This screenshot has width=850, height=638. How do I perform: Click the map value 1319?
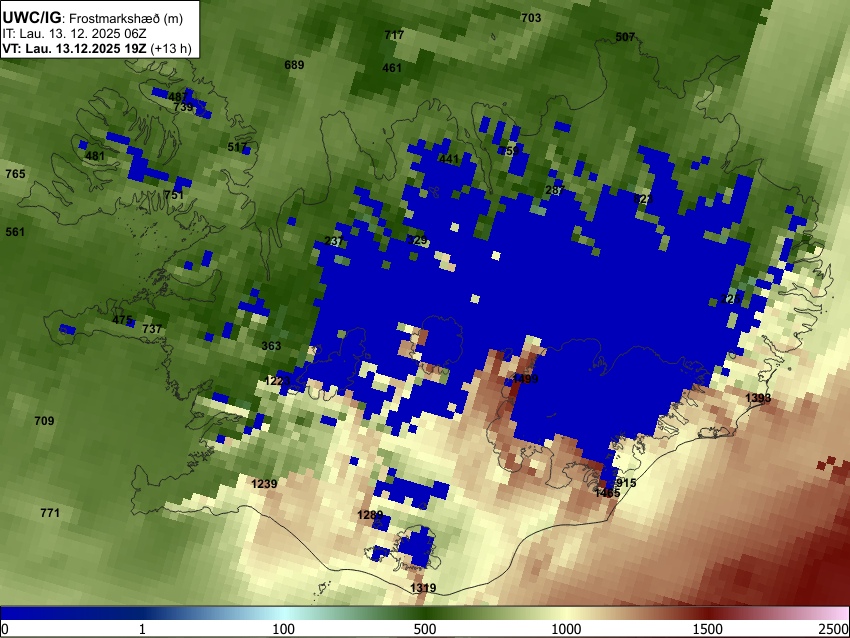pyautogui.click(x=423, y=588)
